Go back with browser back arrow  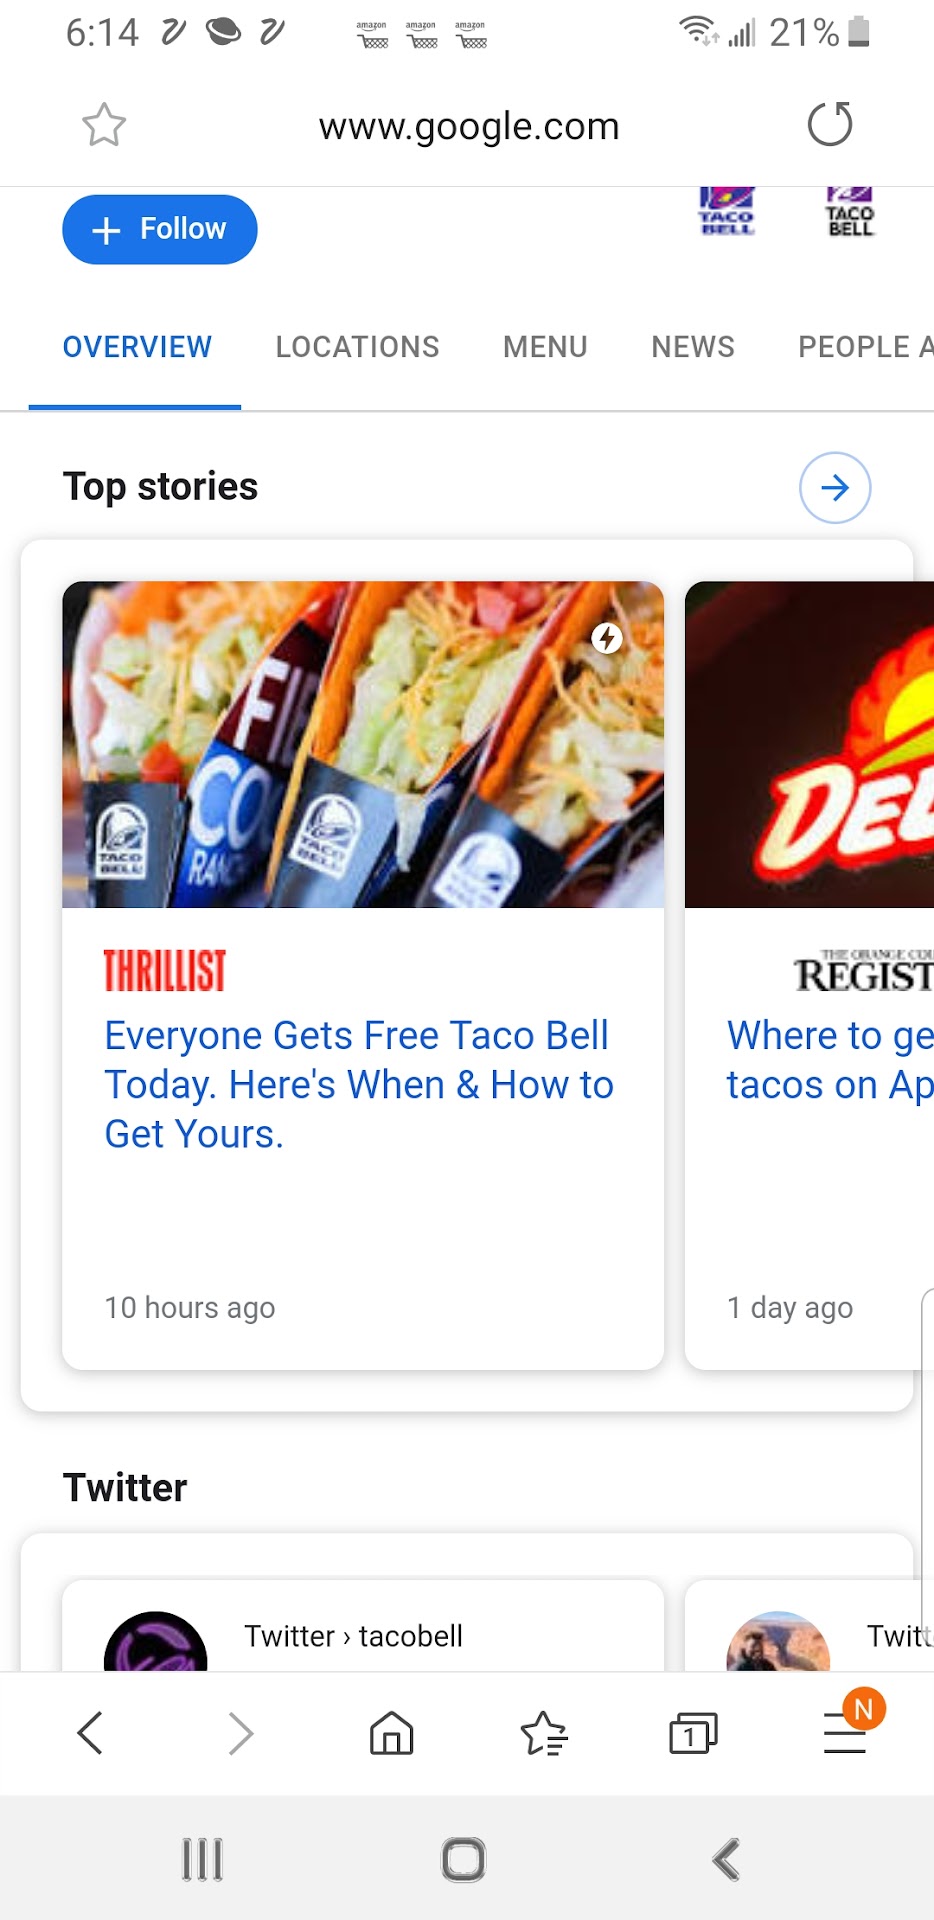(x=90, y=1733)
